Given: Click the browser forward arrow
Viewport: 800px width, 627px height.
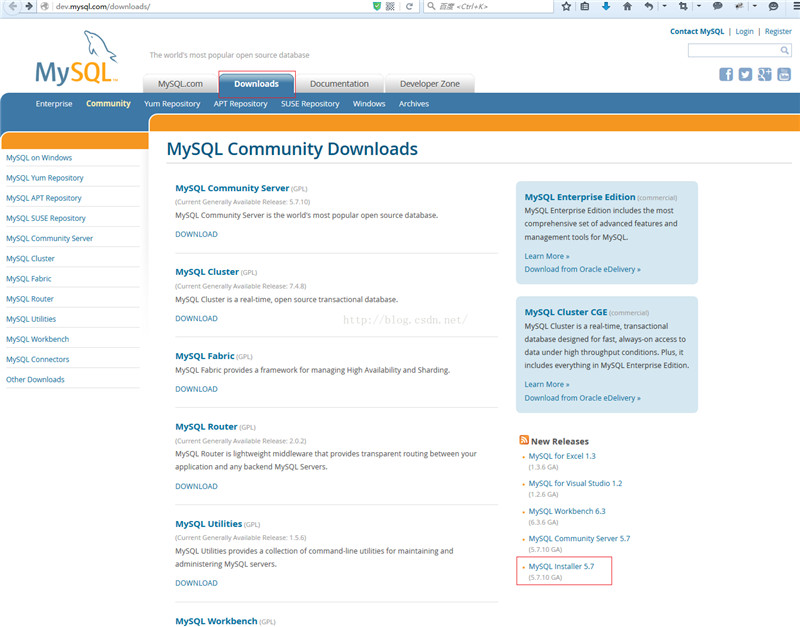Looking at the screenshot, I should pyautogui.click(x=29, y=6).
